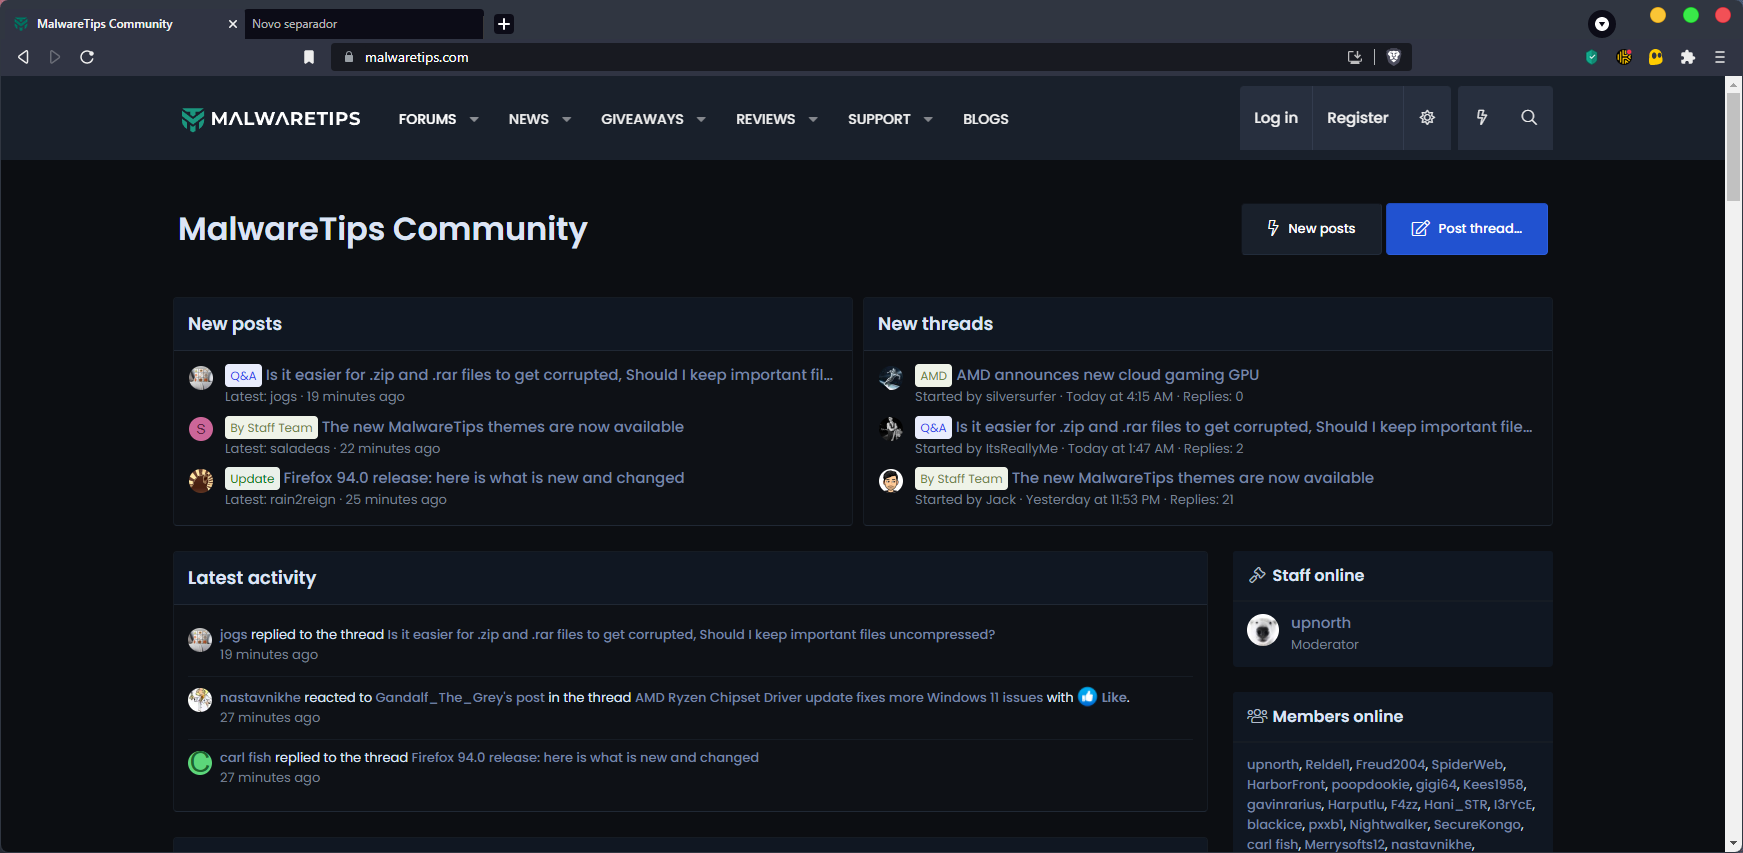Open the NEWS navigation item
The image size is (1743, 853).
528,119
